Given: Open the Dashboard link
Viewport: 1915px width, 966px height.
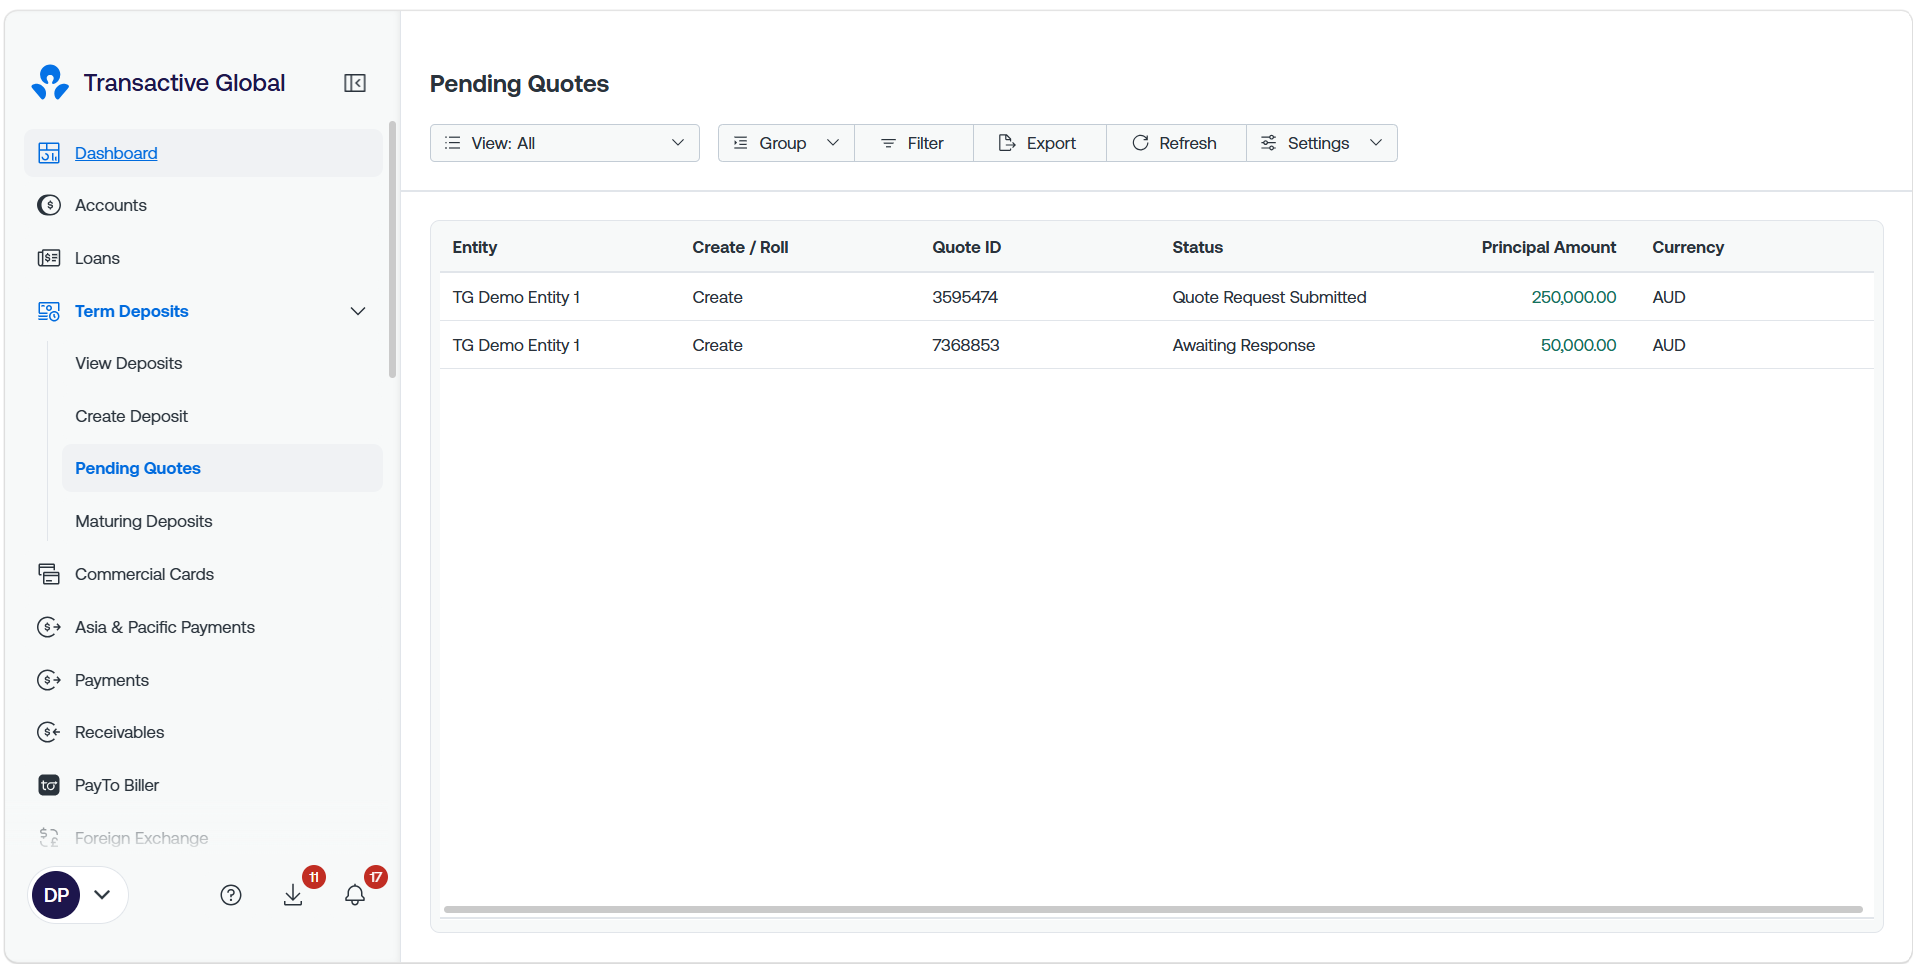Looking at the screenshot, I should pos(116,153).
